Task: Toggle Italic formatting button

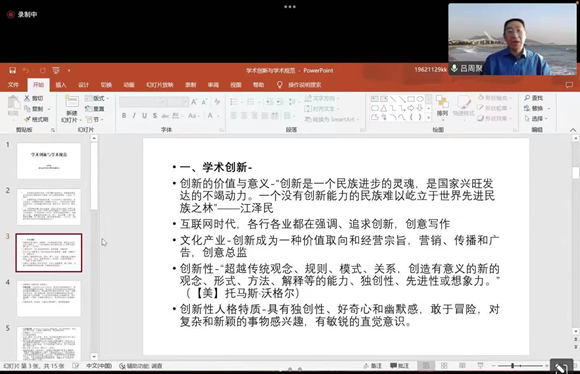Action: pos(134,116)
